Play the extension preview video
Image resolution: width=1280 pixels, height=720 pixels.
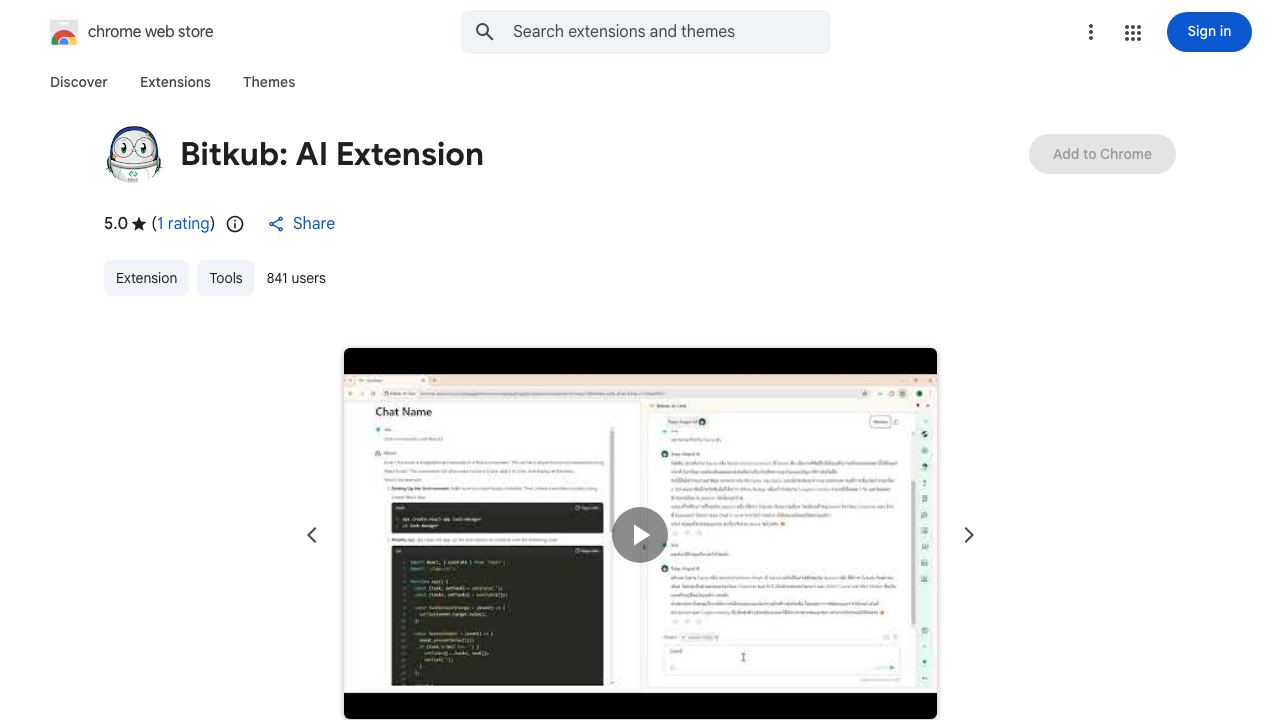[x=640, y=535]
